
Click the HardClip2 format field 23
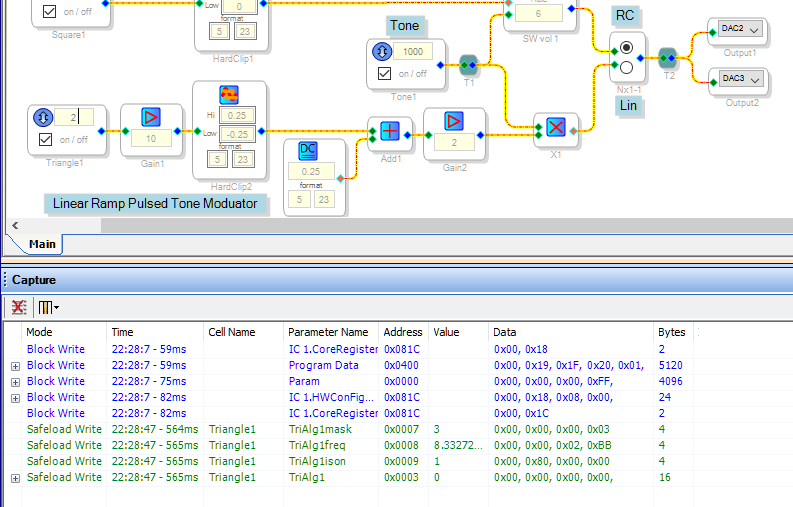pos(243,159)
